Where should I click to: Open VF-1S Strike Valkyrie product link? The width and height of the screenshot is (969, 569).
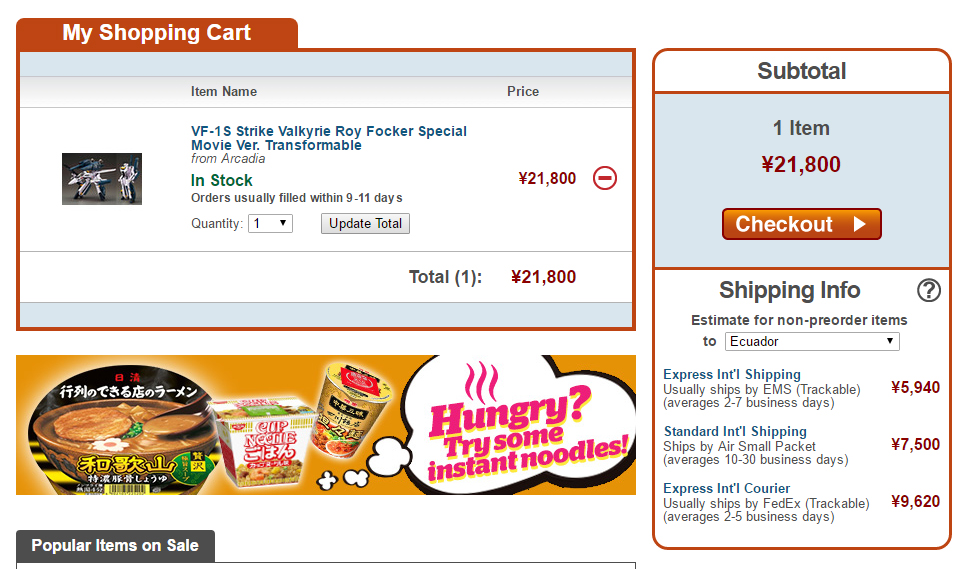[329, 138]
